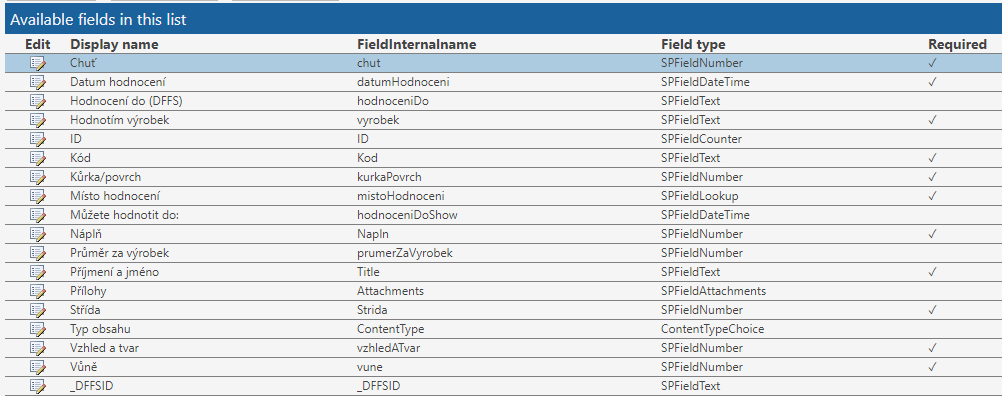The image size is (1002, 396).
Task: Edit the _DFFSID field via its icon
Action: tap(38, 386)
